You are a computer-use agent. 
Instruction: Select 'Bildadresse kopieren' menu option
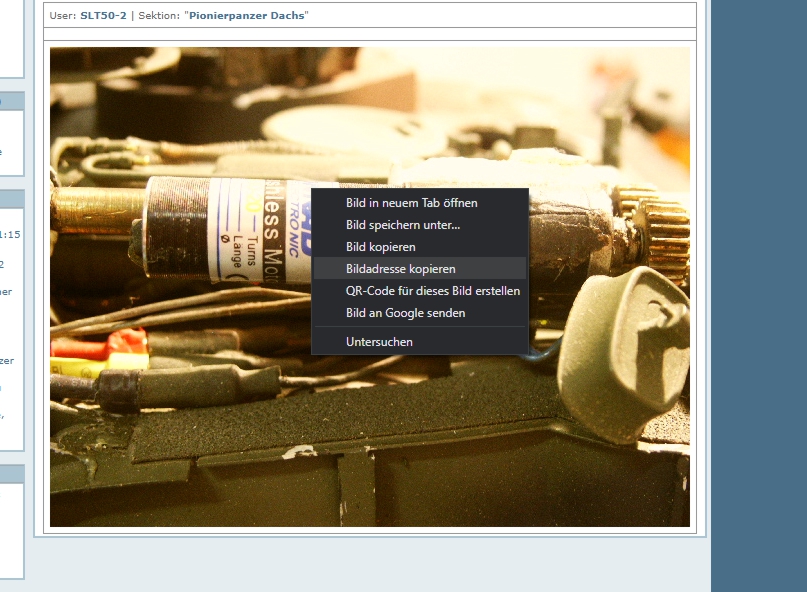pos(400,269)
